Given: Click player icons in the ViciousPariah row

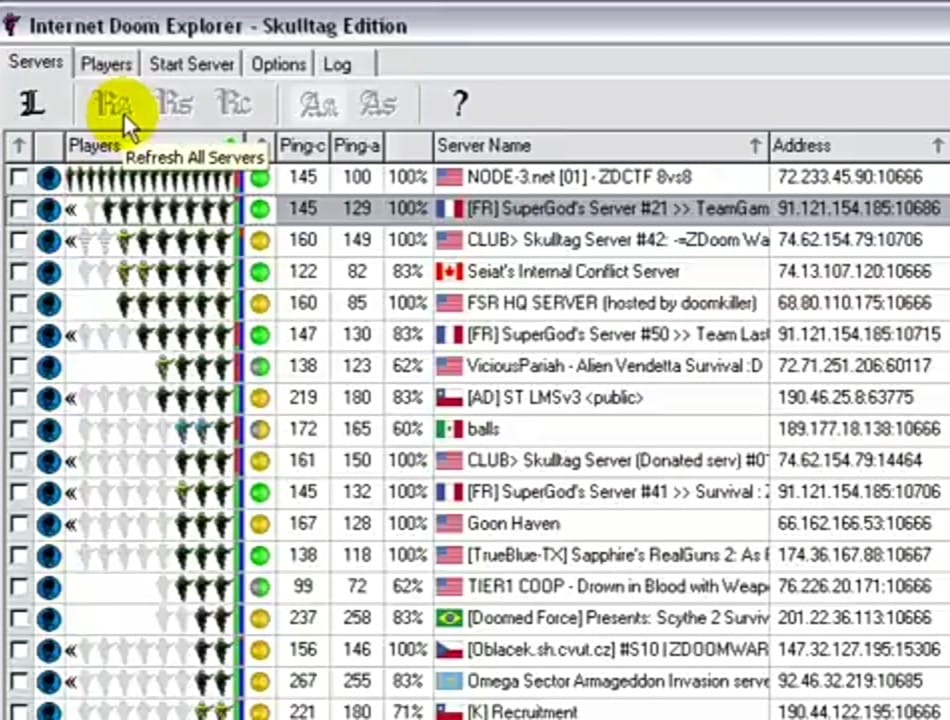Looking at the screenshot, I should coord(194,367).
